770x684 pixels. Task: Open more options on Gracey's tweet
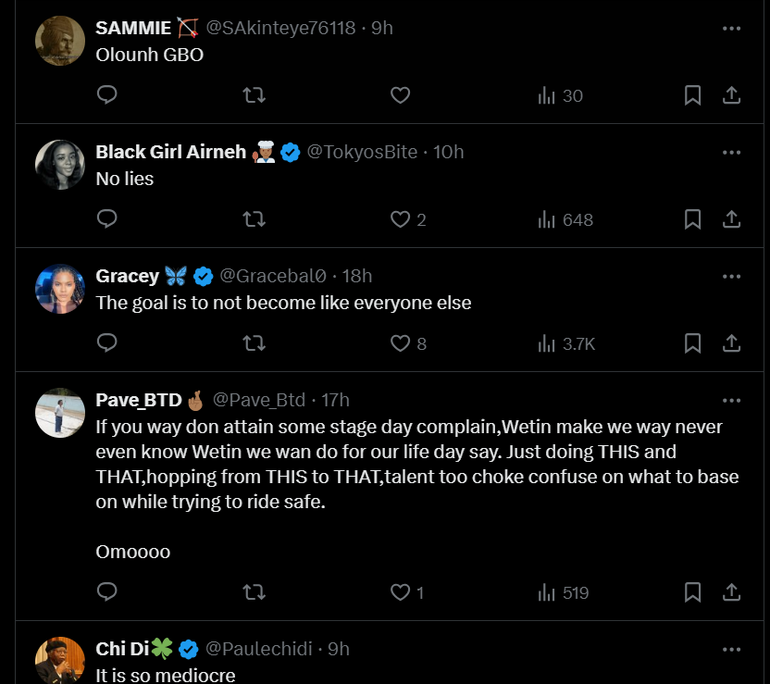click(731, 276)
